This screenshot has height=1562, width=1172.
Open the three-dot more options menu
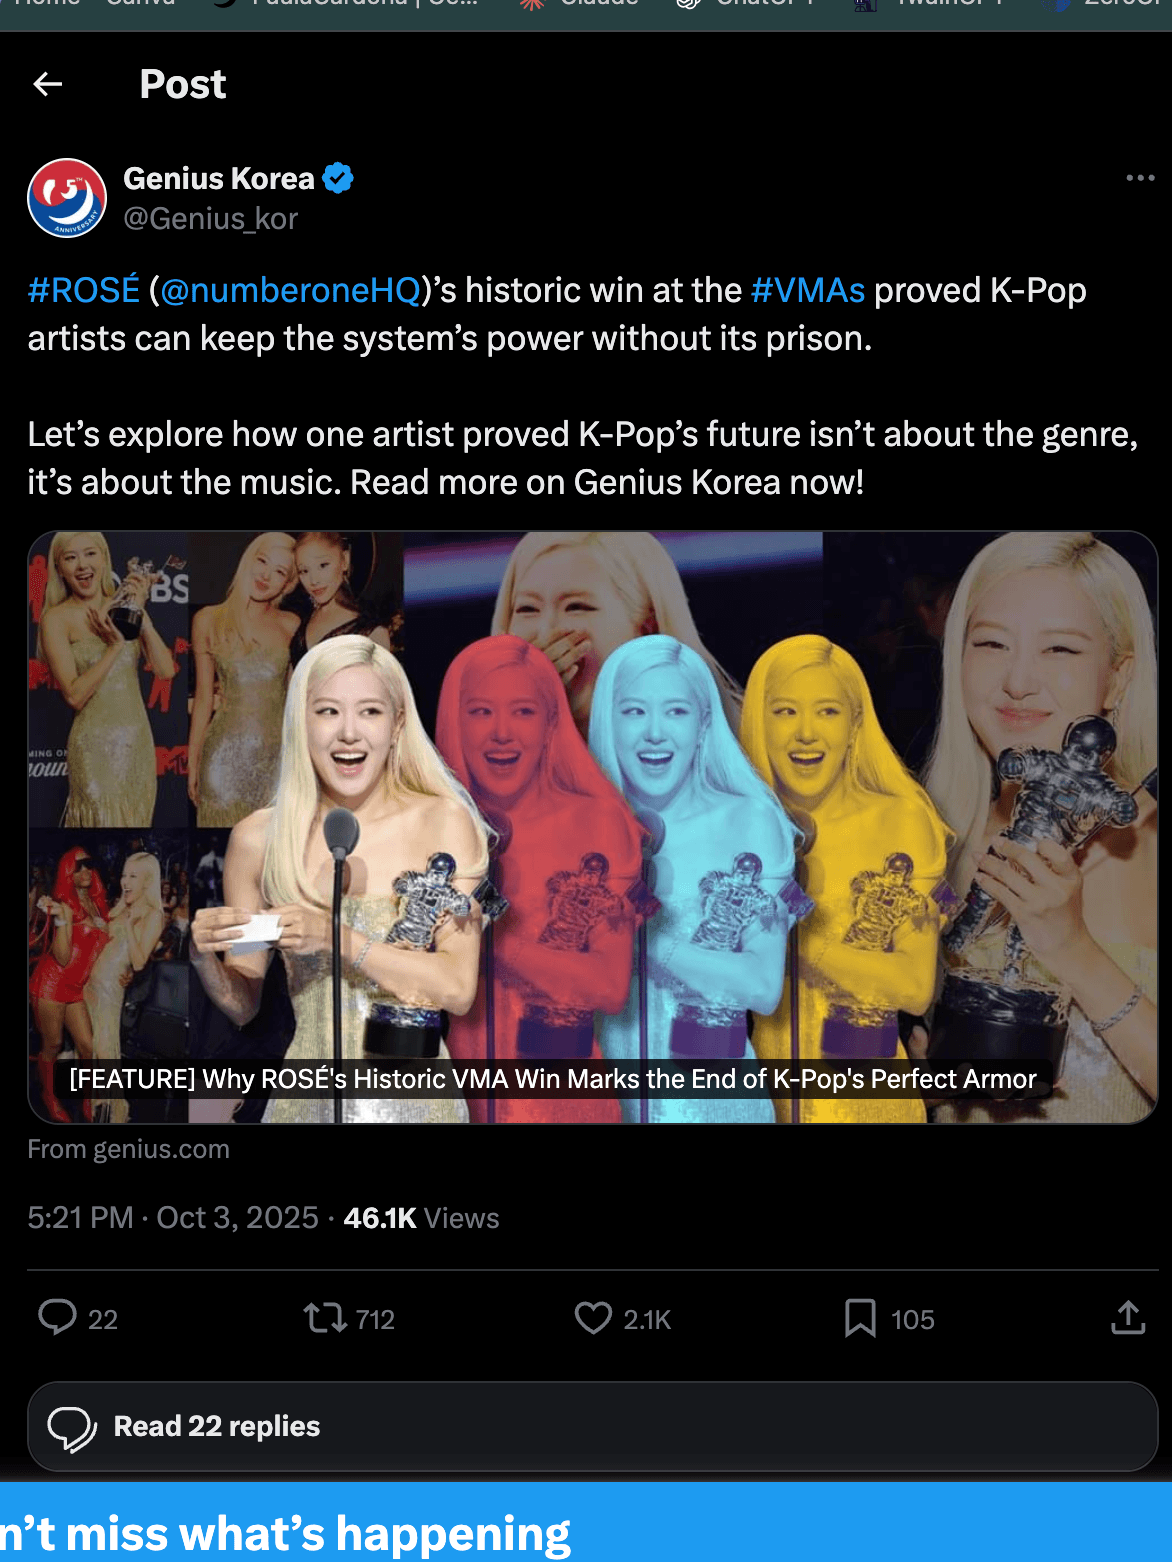1140,179
